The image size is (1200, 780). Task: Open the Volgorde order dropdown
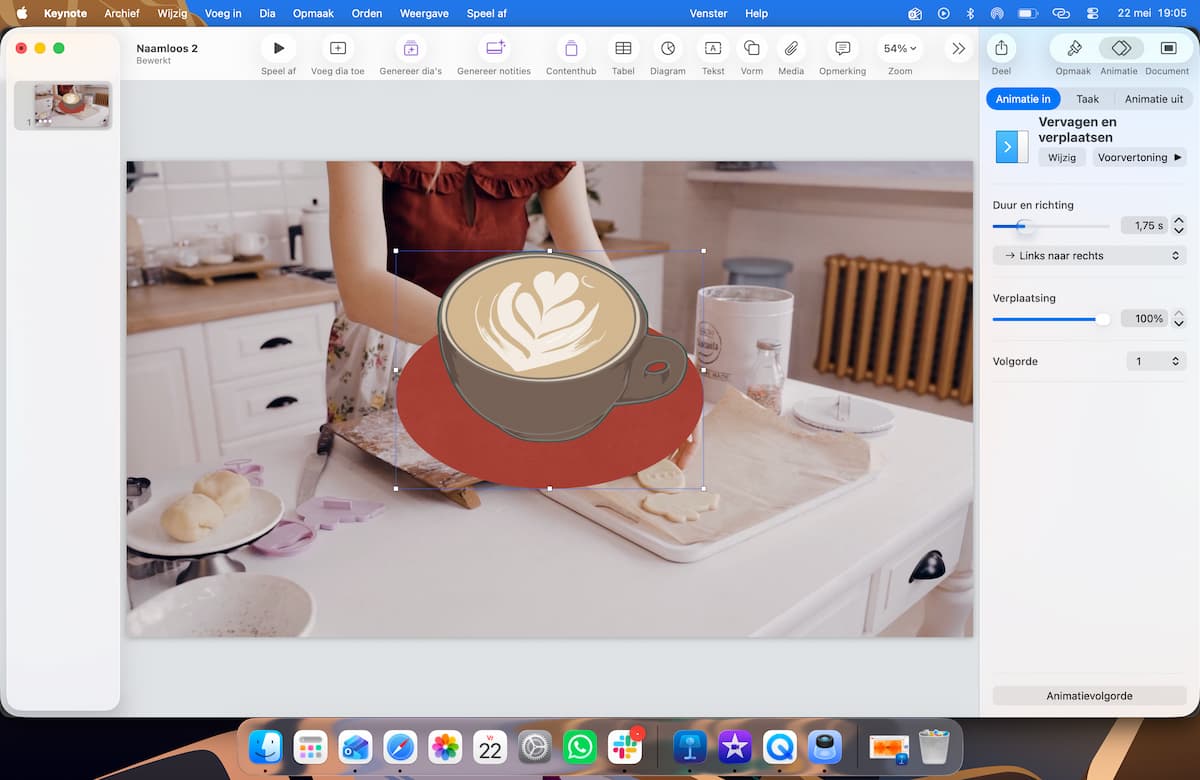click(x=1156, y=361)
